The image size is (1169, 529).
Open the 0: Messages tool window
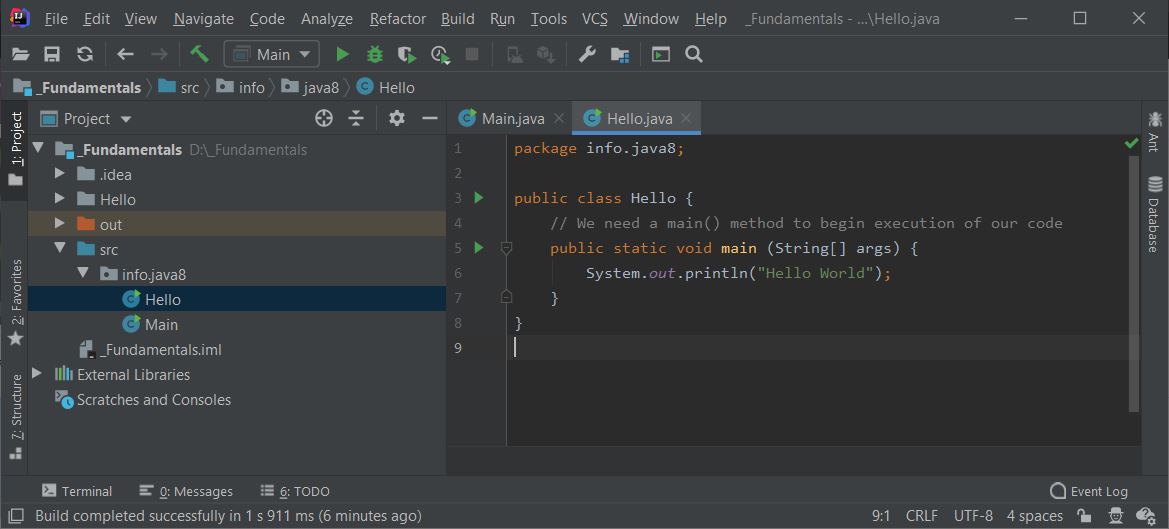186,491
